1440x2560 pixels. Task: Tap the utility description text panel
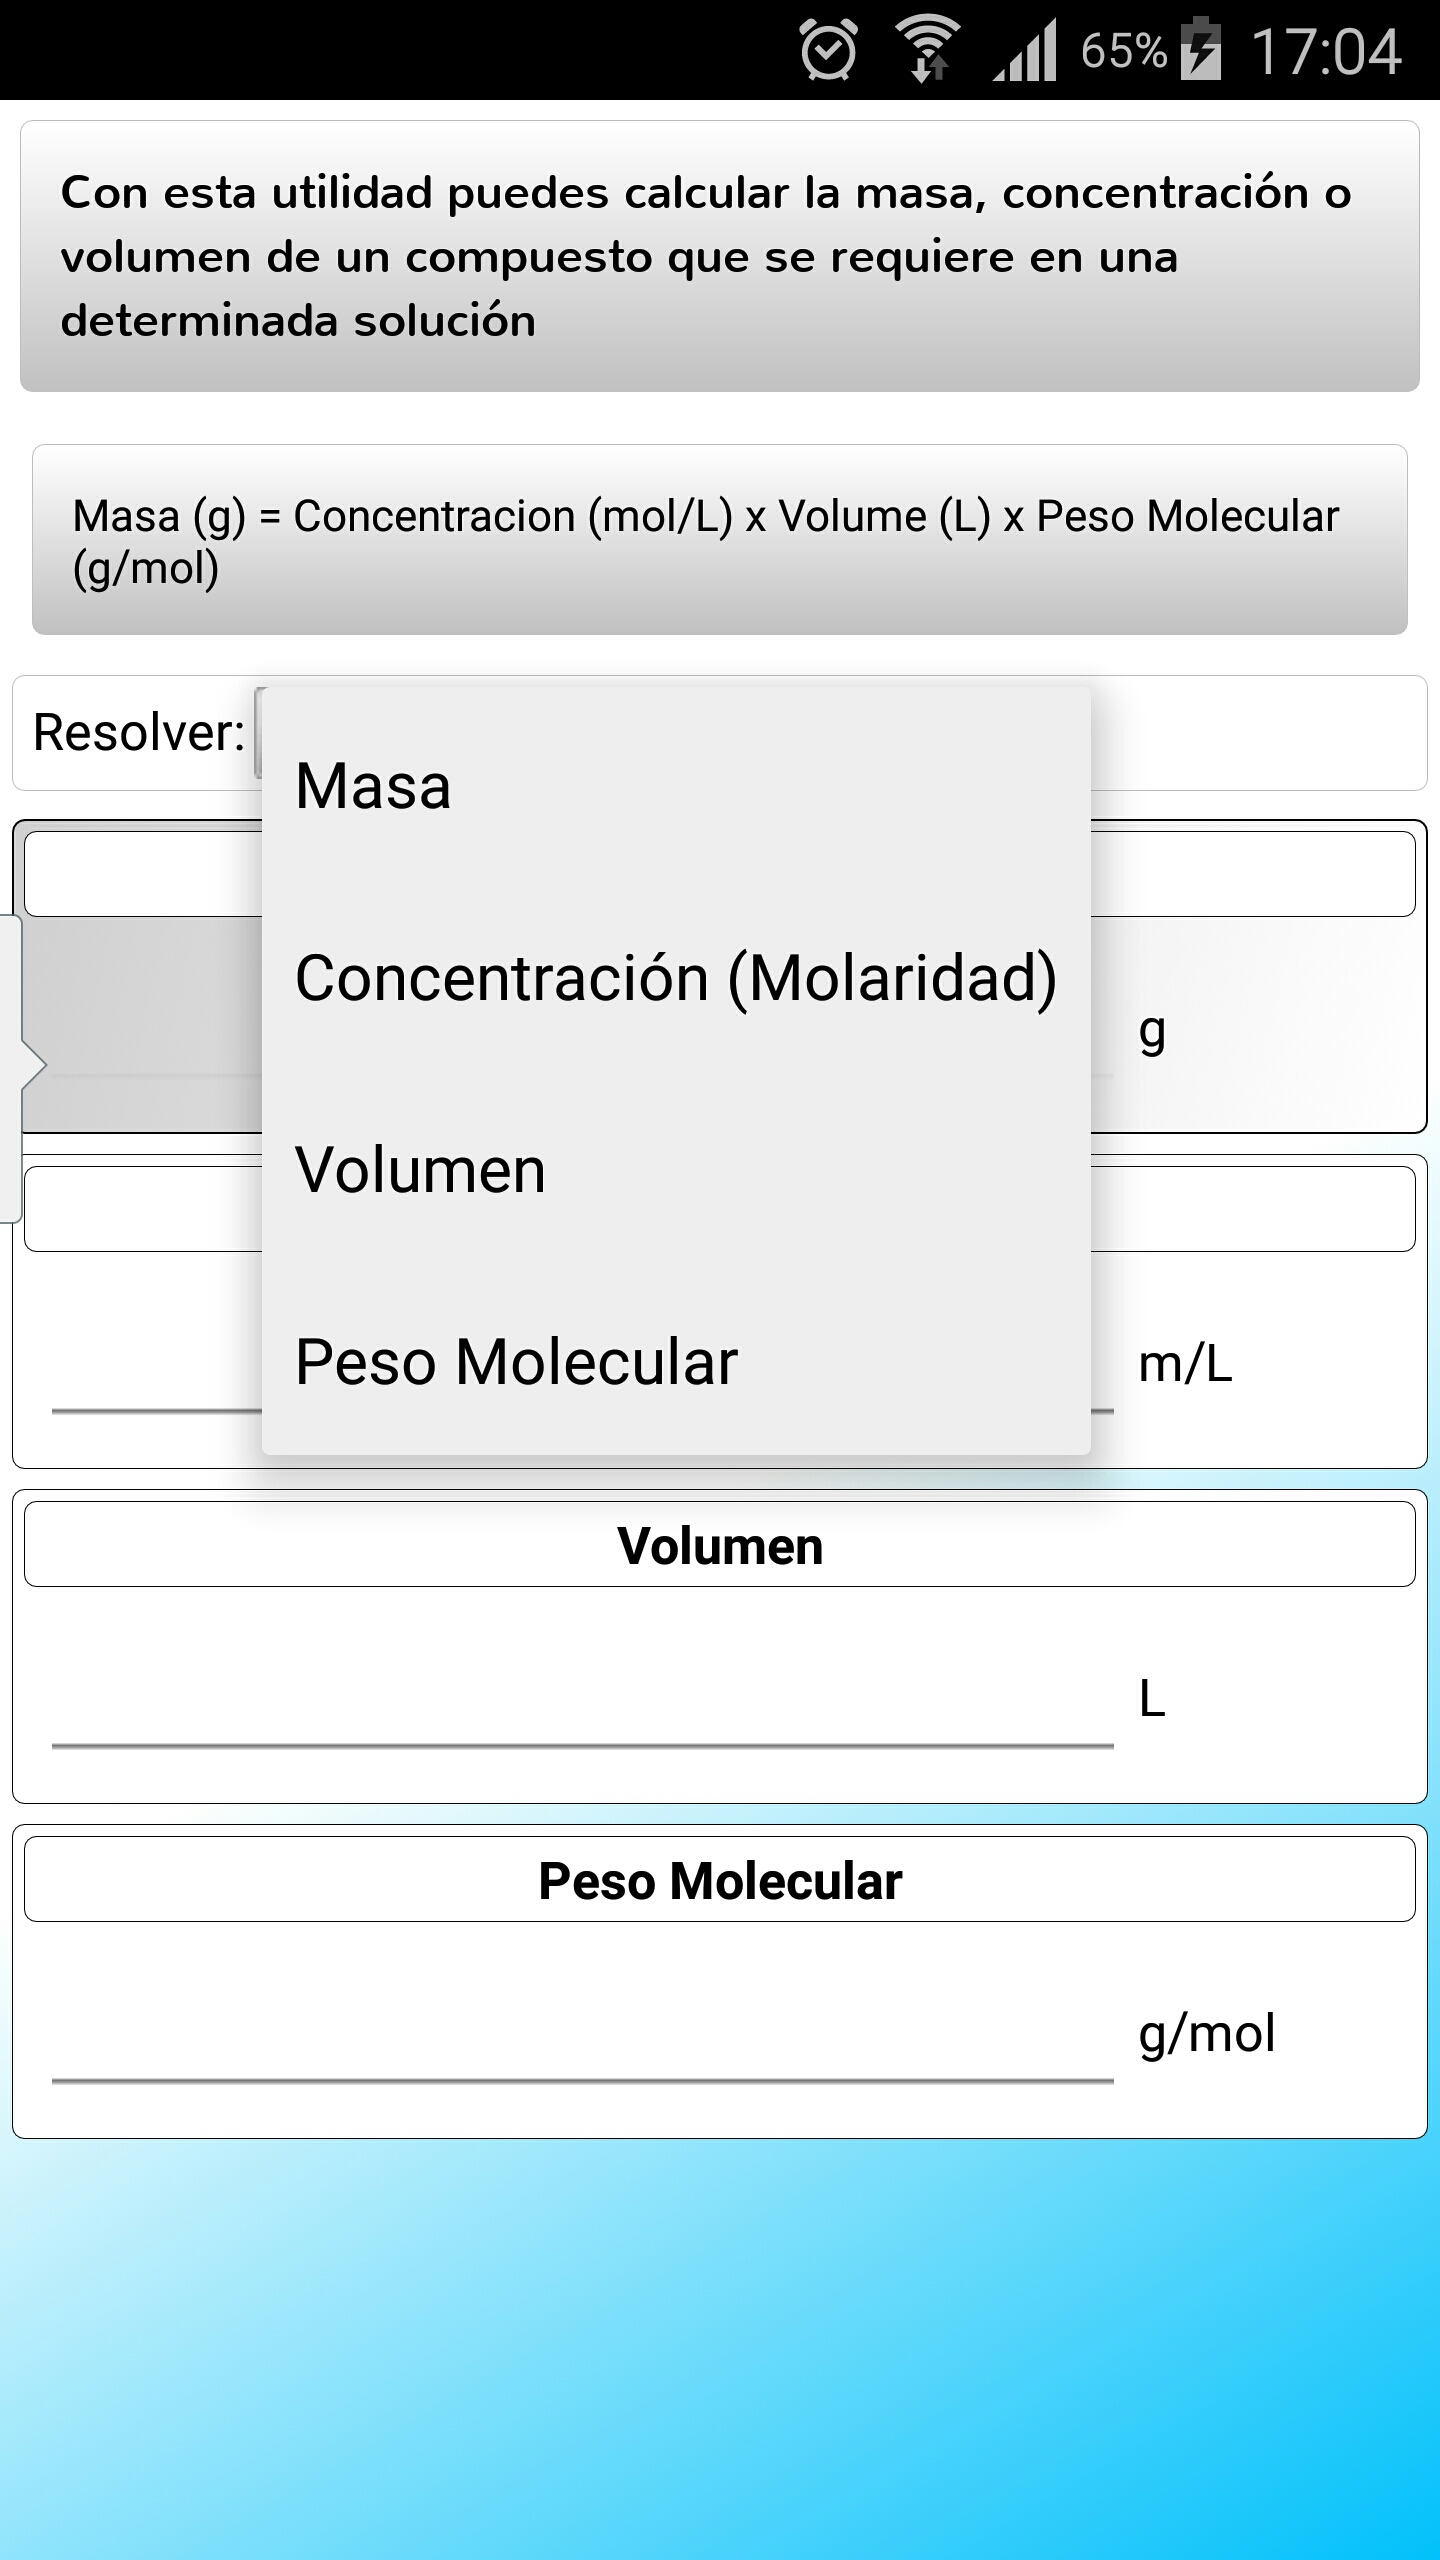[720, 256]
